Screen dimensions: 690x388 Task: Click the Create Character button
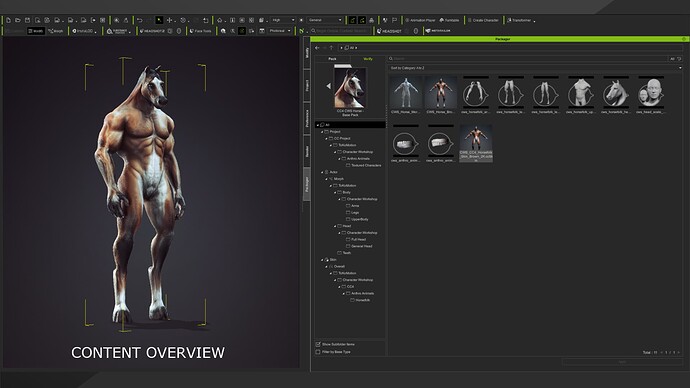483,20
